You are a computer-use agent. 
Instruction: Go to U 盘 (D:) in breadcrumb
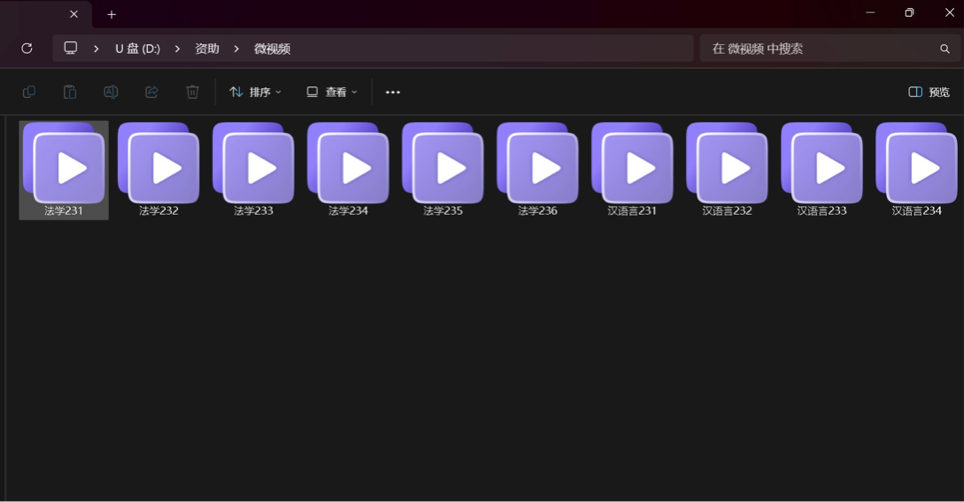[x=137, y=48]
